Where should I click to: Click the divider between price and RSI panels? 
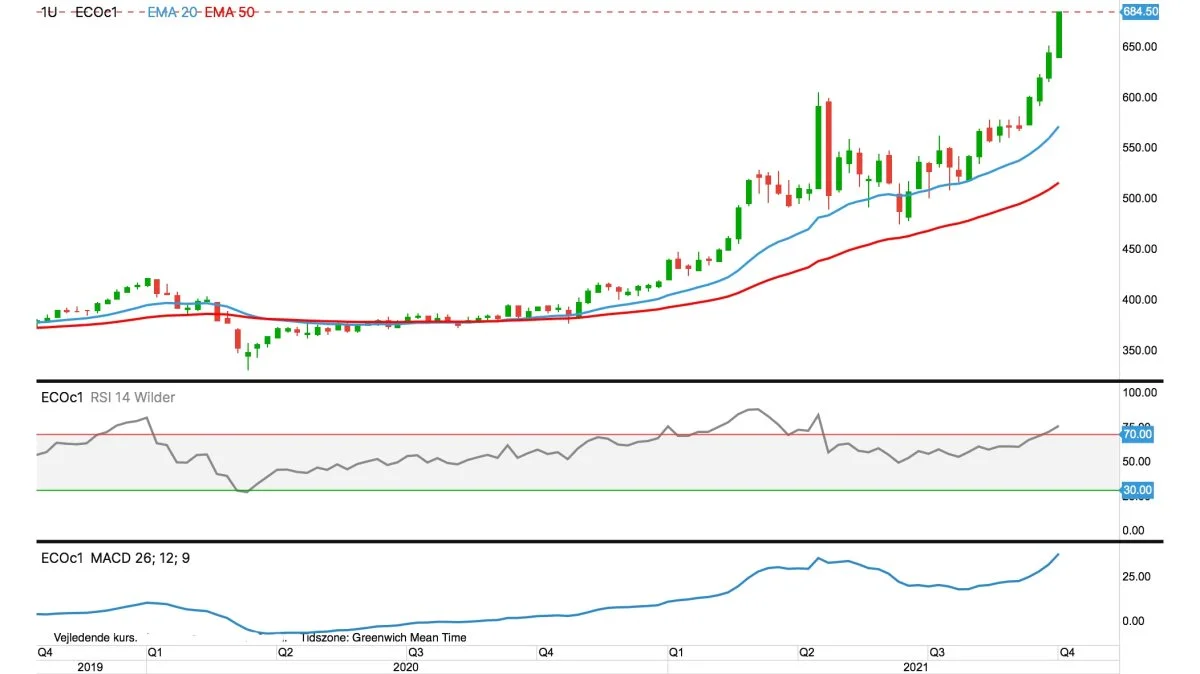[600, 381]
